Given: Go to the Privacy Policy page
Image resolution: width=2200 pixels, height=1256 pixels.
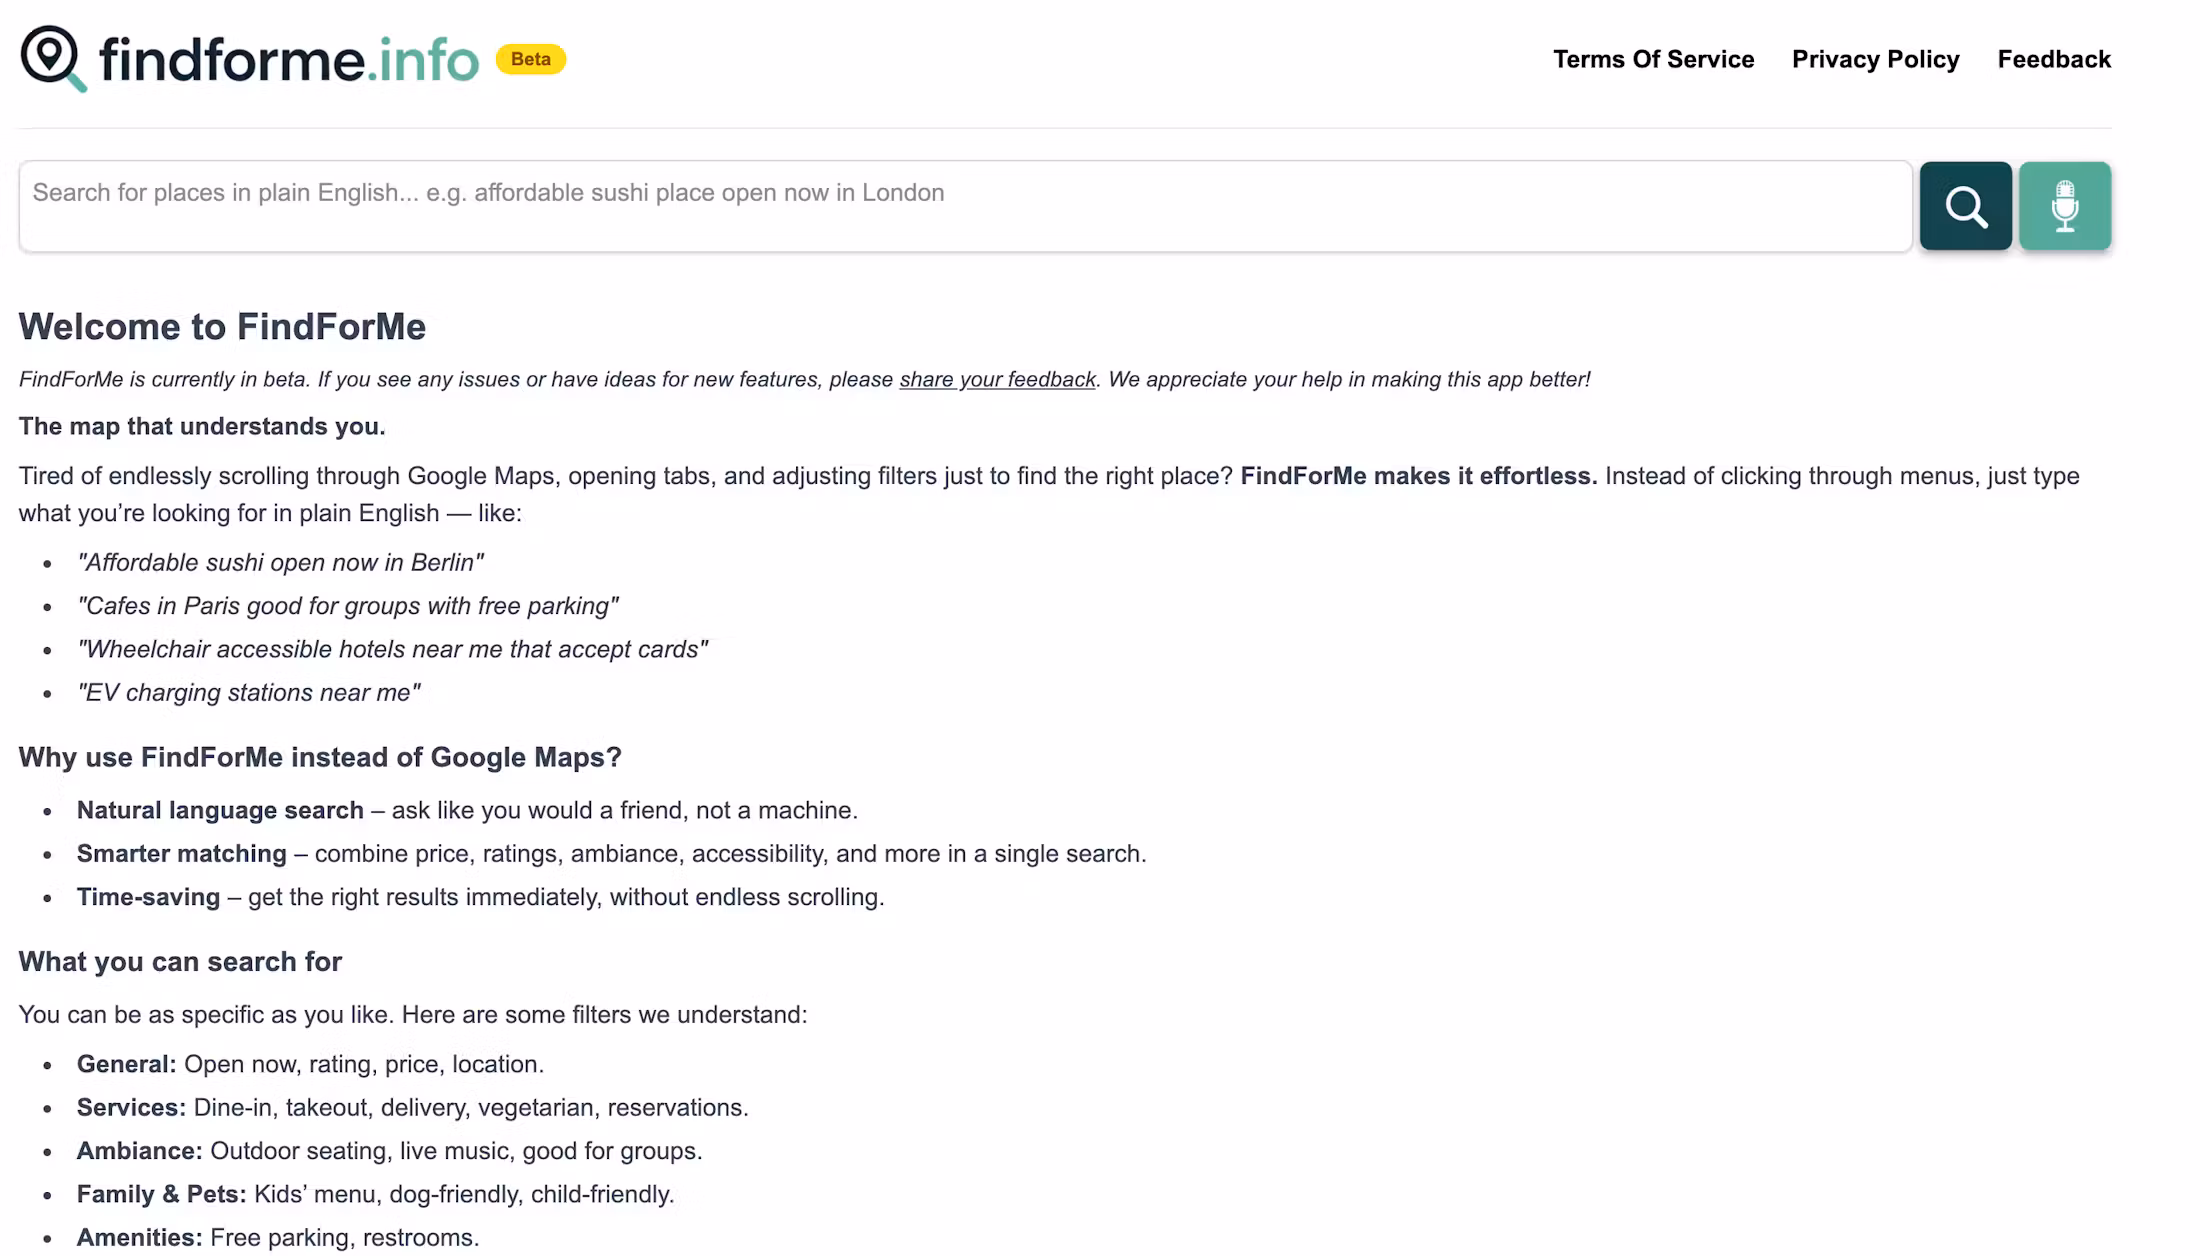Looking at the screenshot, I should click(1875, 59).
